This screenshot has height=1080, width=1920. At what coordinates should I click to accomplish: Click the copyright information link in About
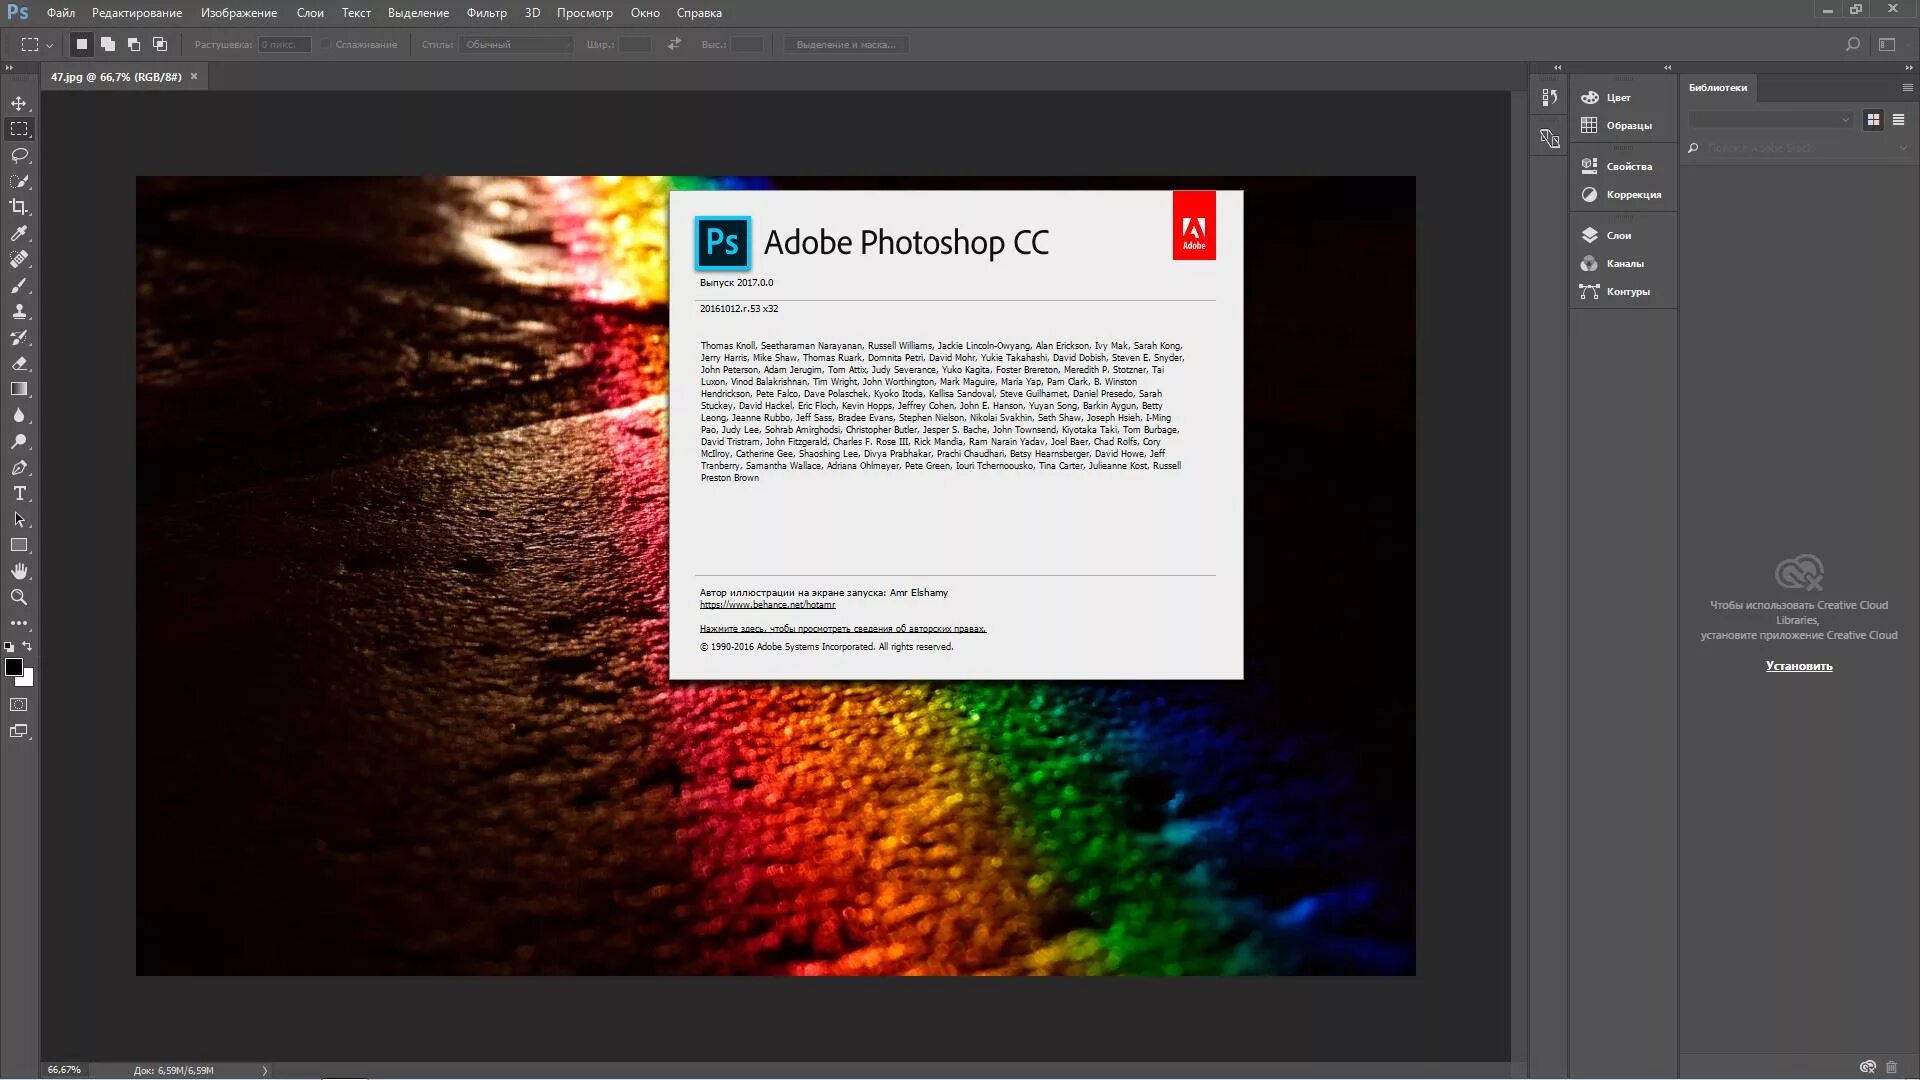(843, 629)
